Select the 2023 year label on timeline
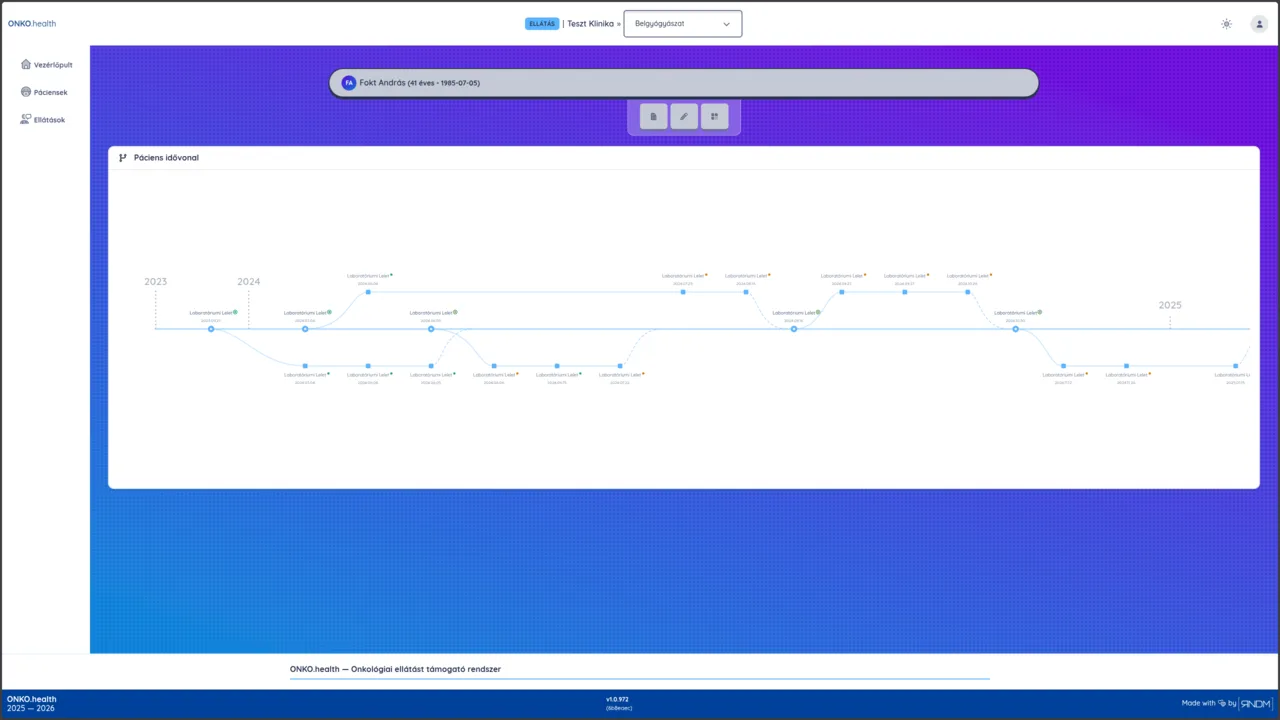 (x=156, y=281)
